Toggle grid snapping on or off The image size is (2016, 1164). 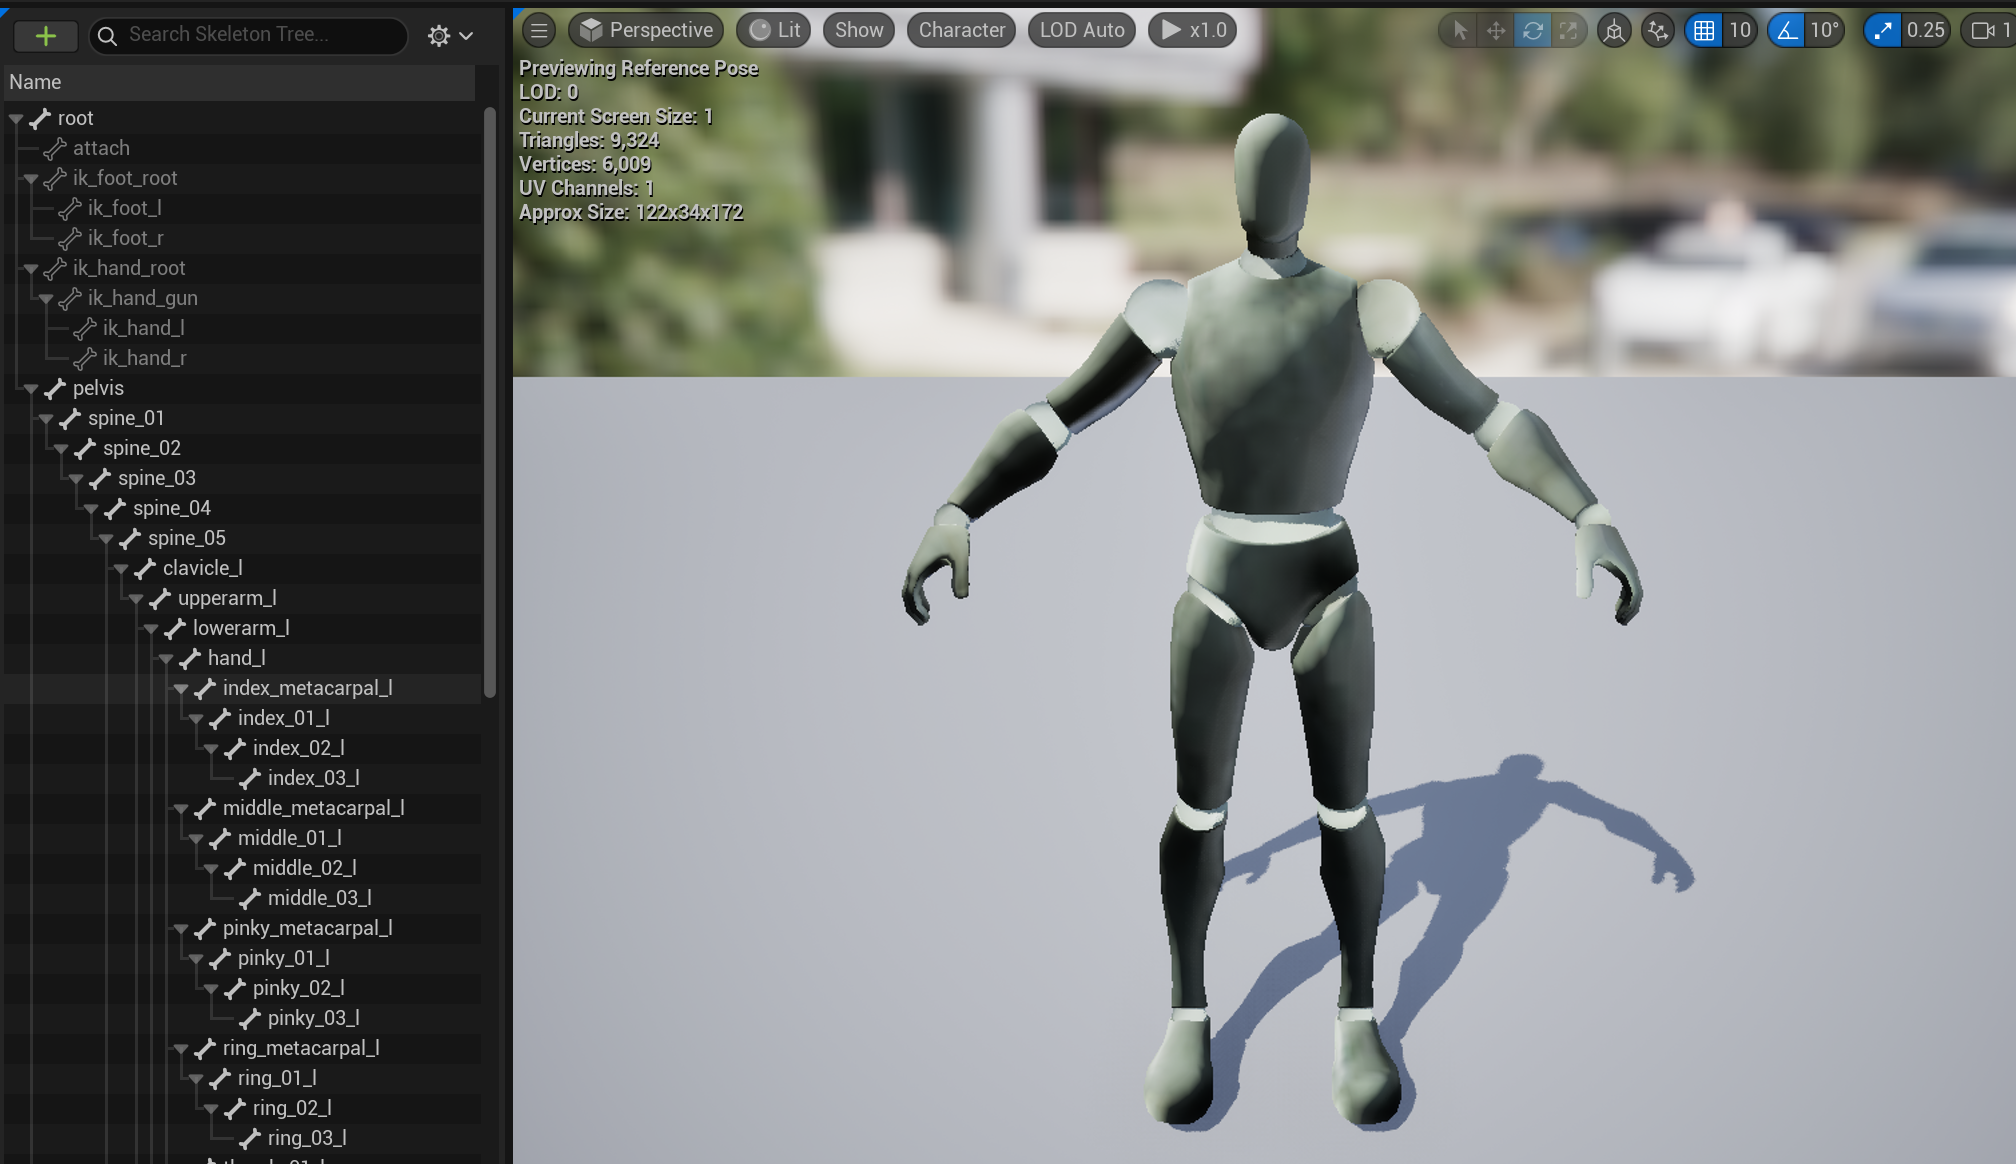(1704, 31)
